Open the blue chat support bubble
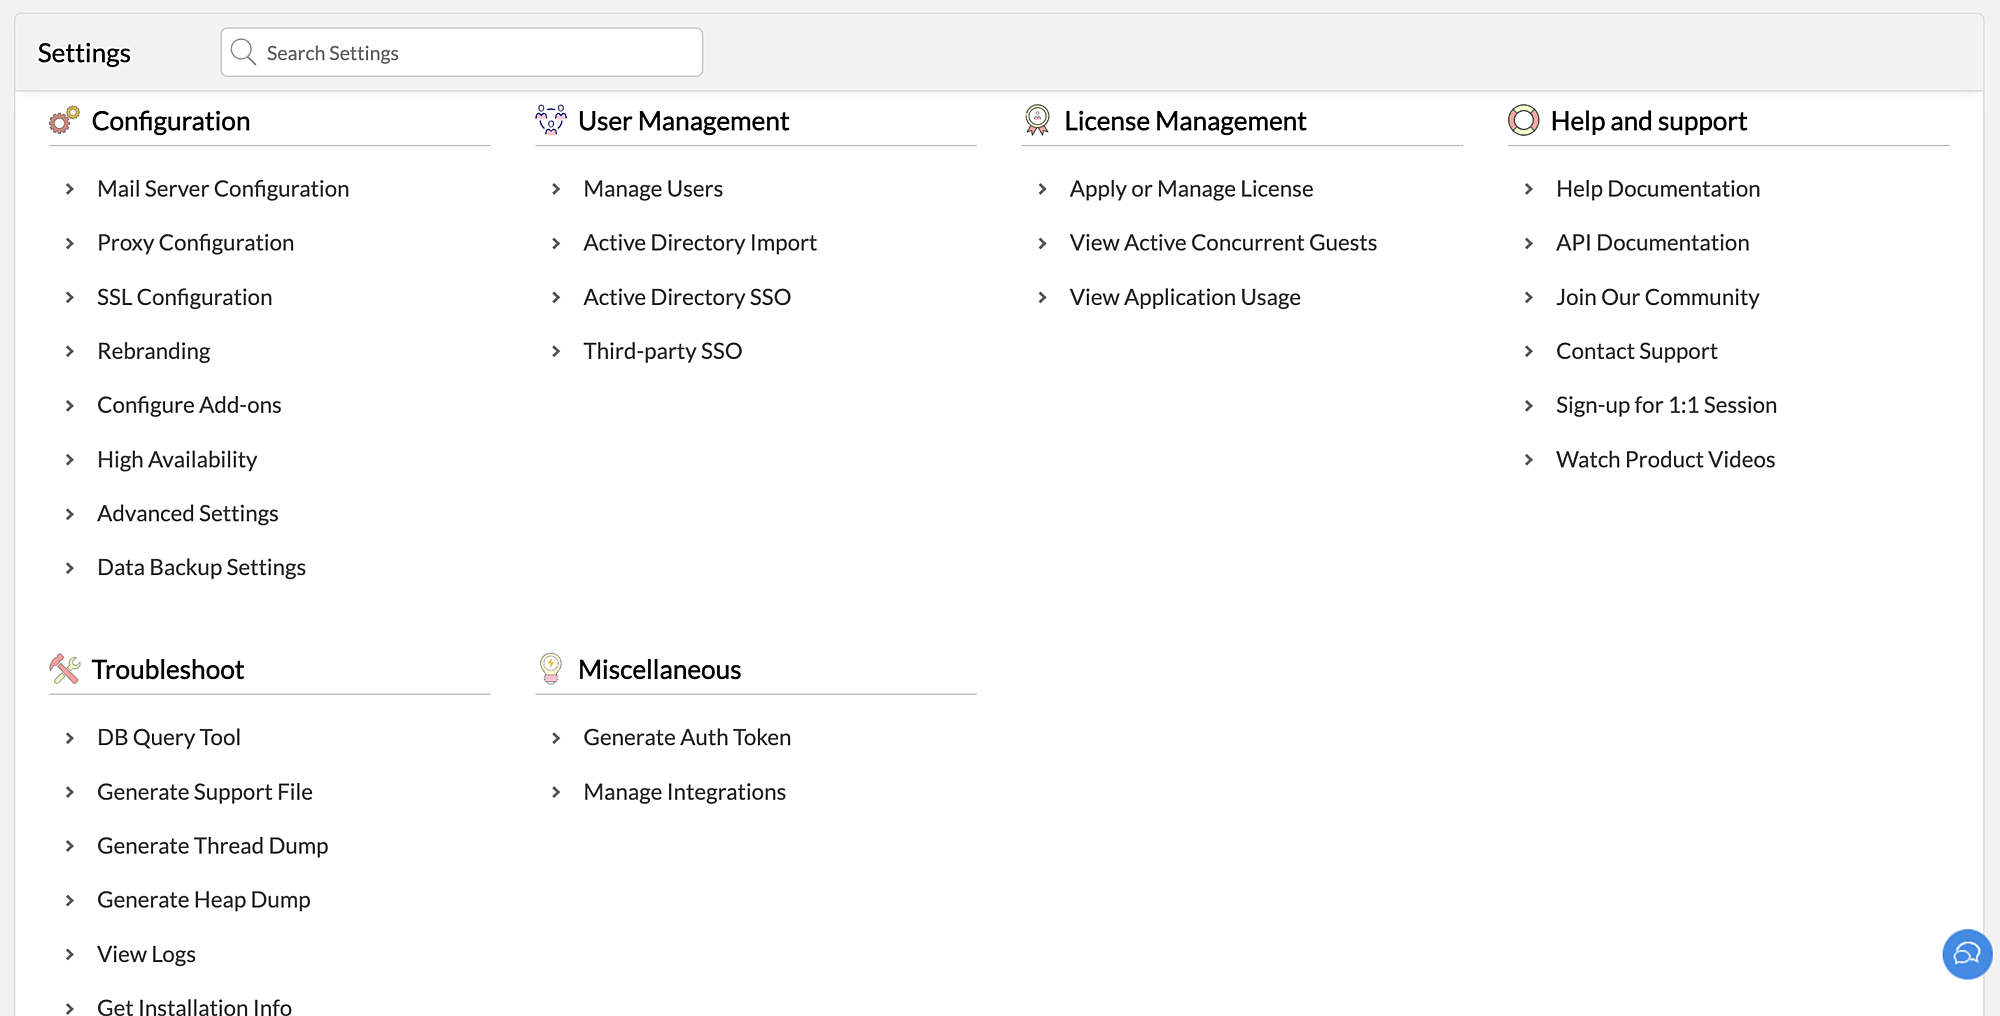Image resolution: width=2000 pixels, height=1016 pixels. [x=1966, y=954]
